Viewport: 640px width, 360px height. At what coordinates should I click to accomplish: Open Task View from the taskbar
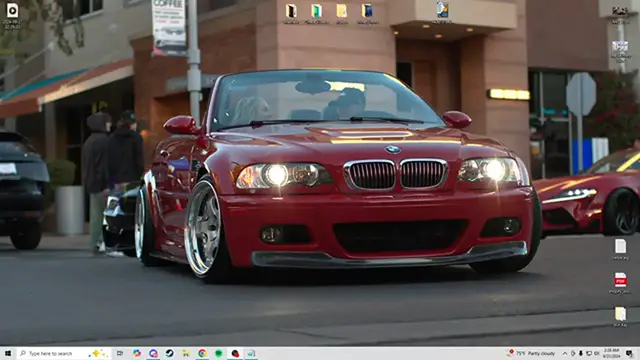[x=120, y=353]
